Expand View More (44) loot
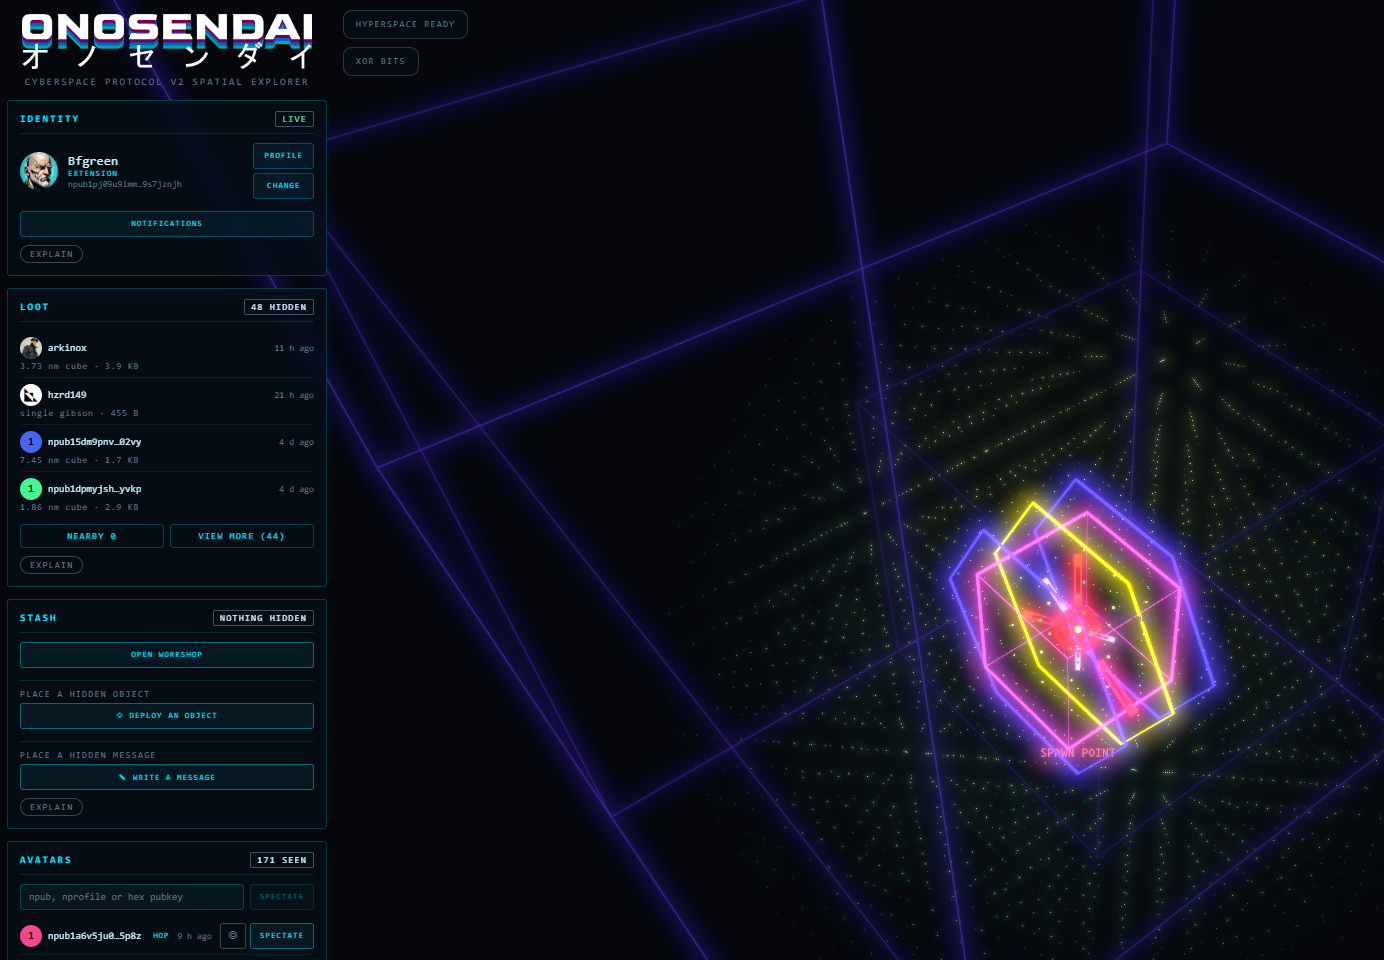This screenshot has width=1384, height=960. coord(242,536)
